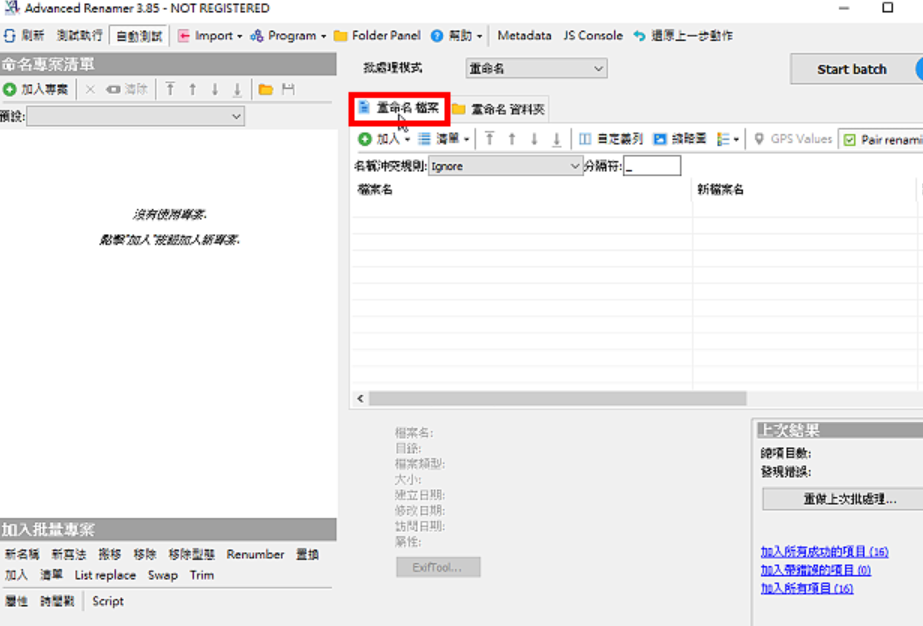Viewport: 923px width, 626px height.
Task: Add a Timestamp (時間戳) method
Action: coord(57,601)
